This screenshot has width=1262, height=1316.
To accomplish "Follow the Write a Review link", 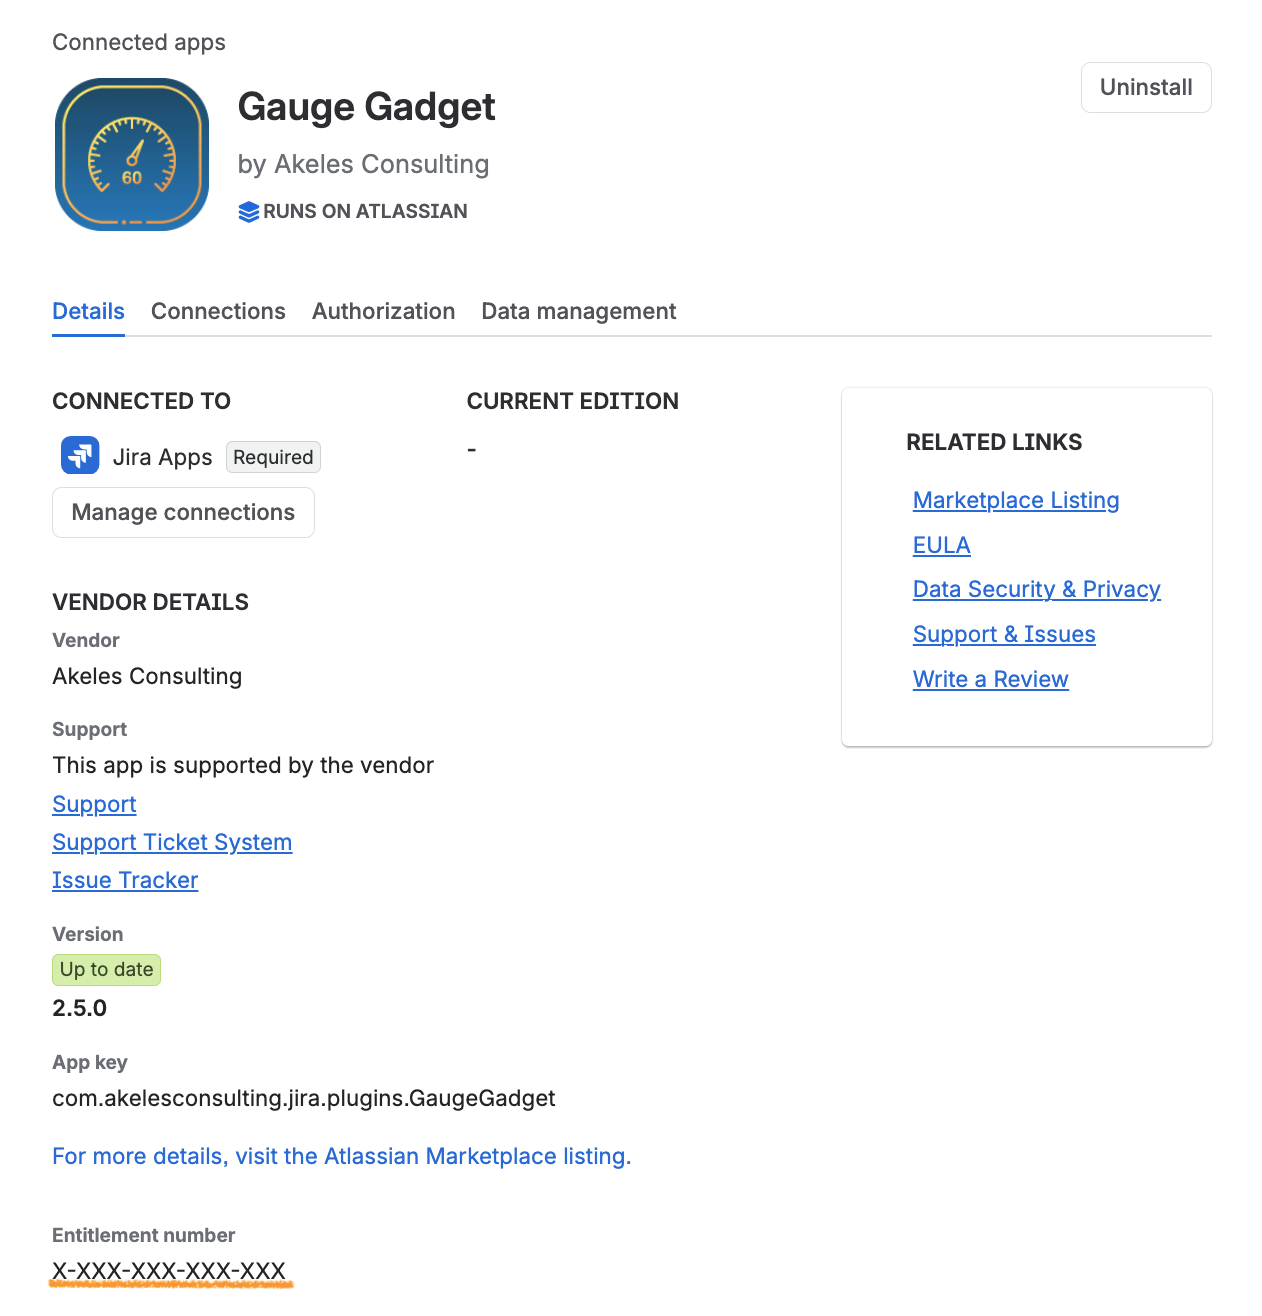I will [991, 679].
